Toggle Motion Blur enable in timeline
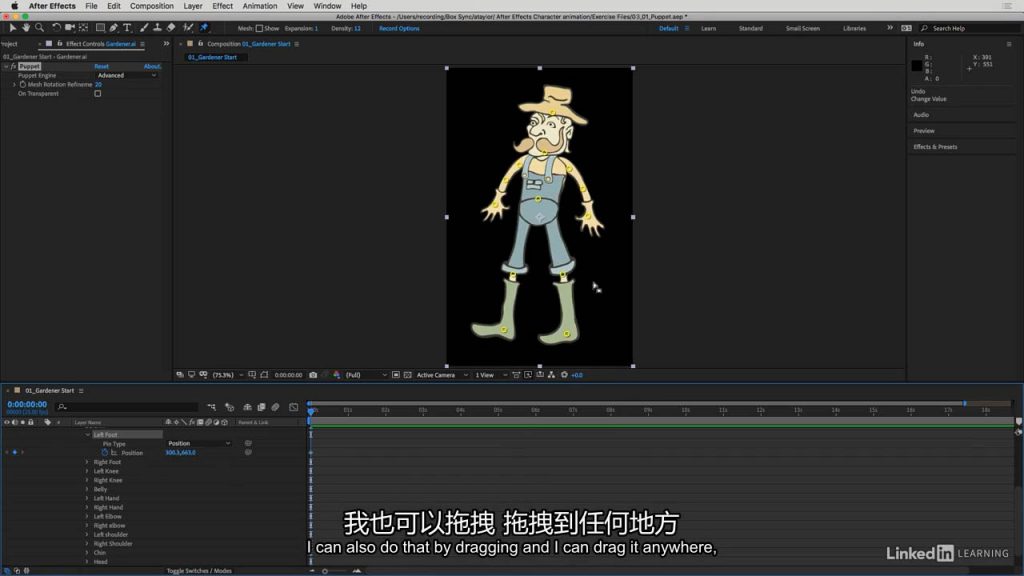This screenshot has width=1024, height=576. point(276,407)
